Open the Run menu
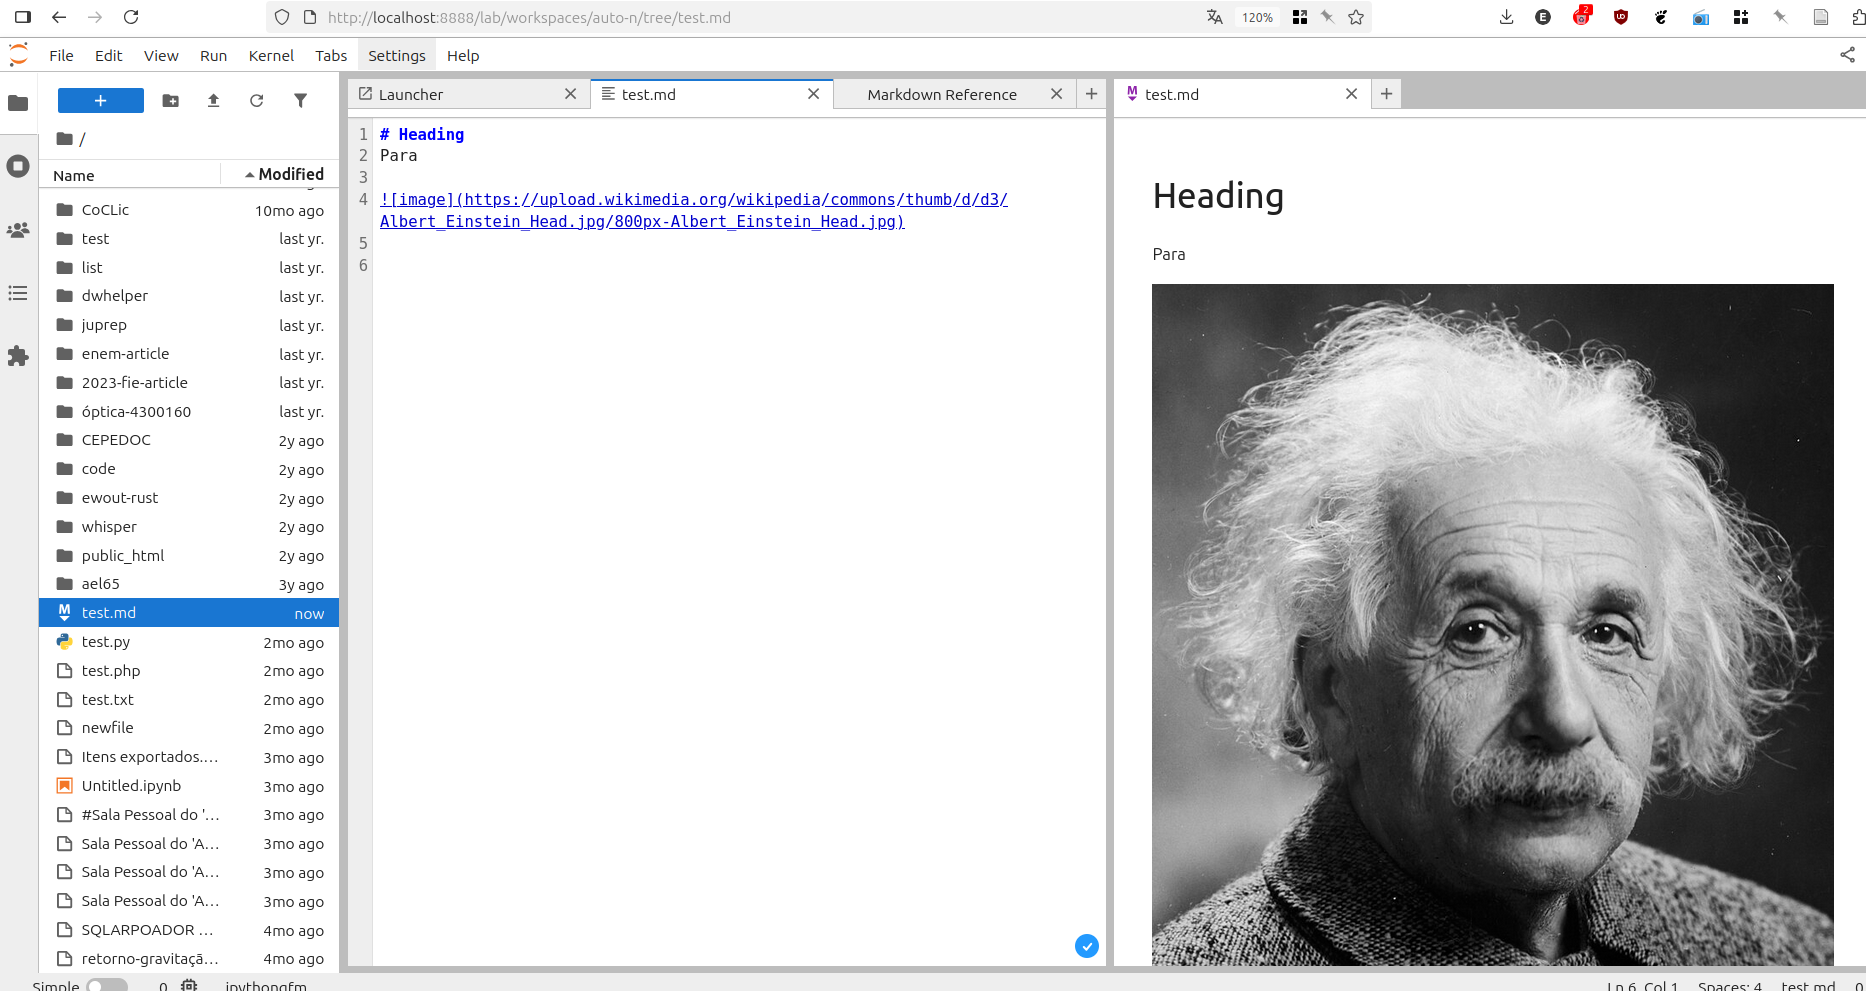 tap(213, 56)
